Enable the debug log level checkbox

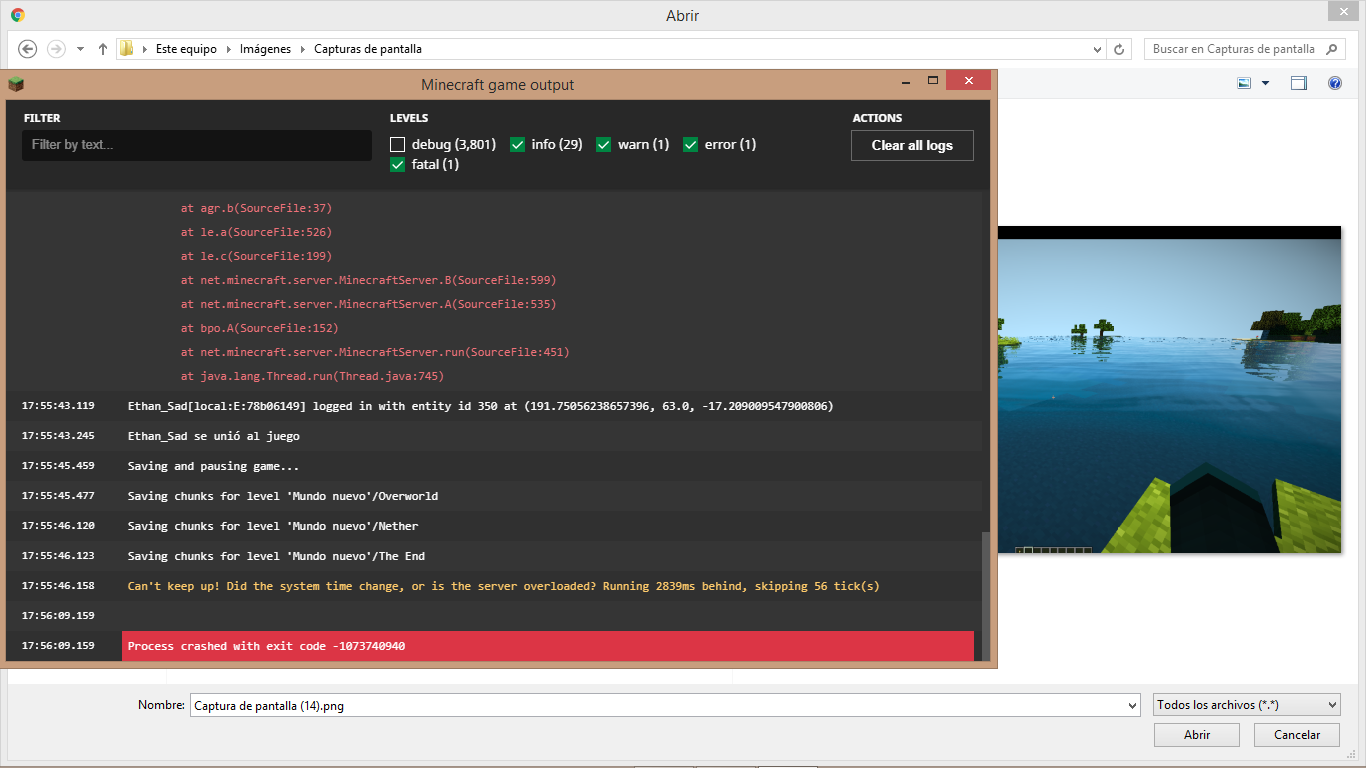398,145
